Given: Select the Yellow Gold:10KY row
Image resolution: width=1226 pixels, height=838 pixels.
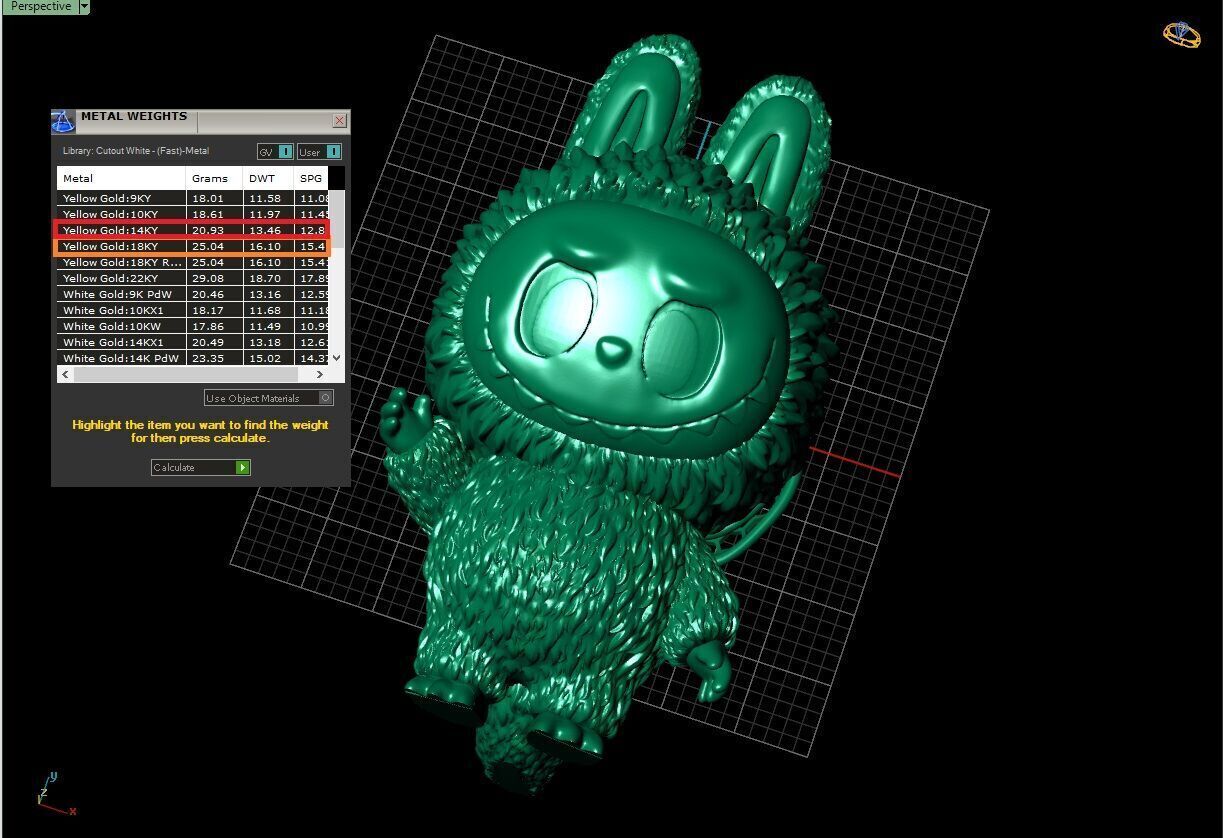Looking at the screenshot, I should click(x=192, y=214).
